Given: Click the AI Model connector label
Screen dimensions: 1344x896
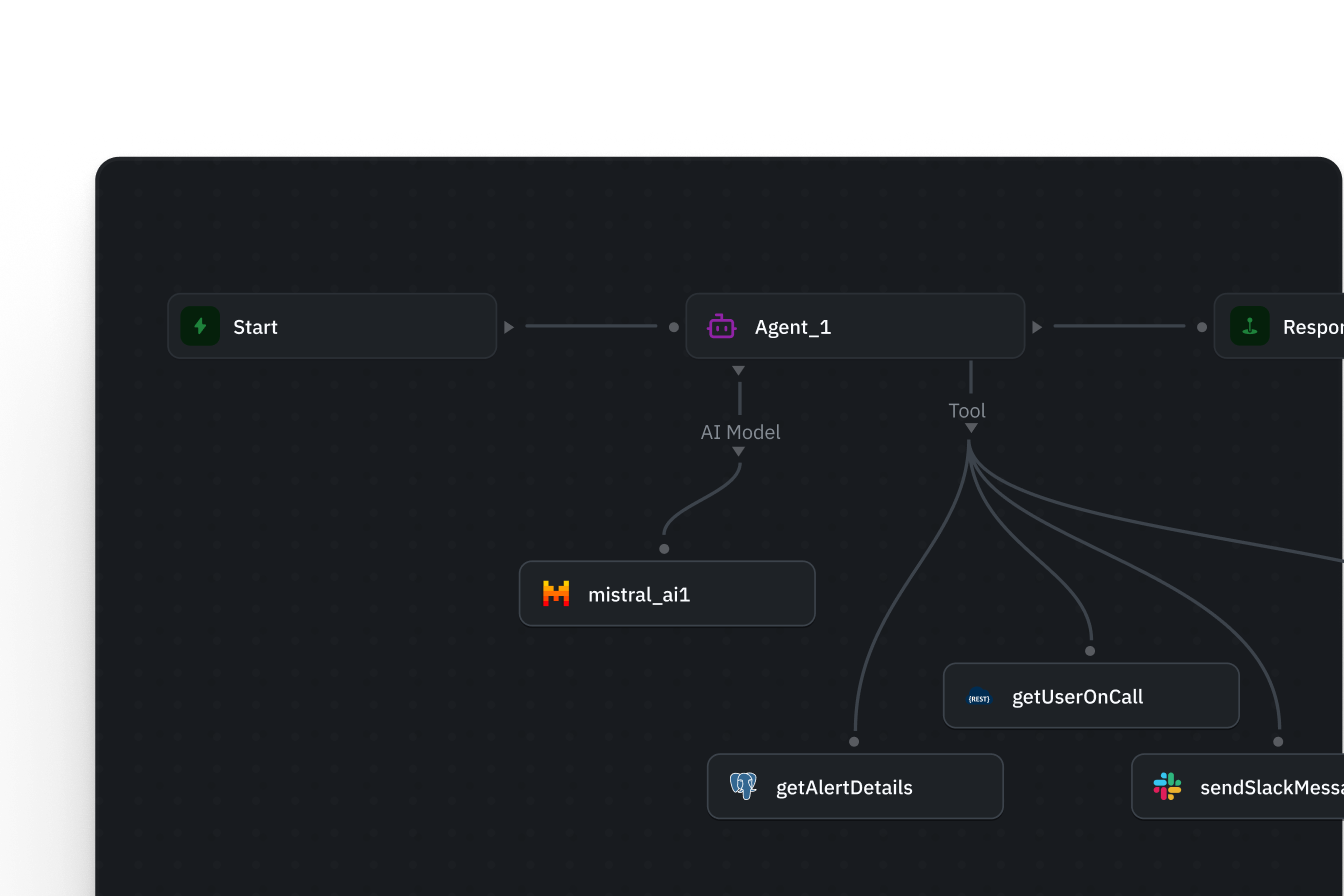Looking at the screenshot, I should click(740, 432).
